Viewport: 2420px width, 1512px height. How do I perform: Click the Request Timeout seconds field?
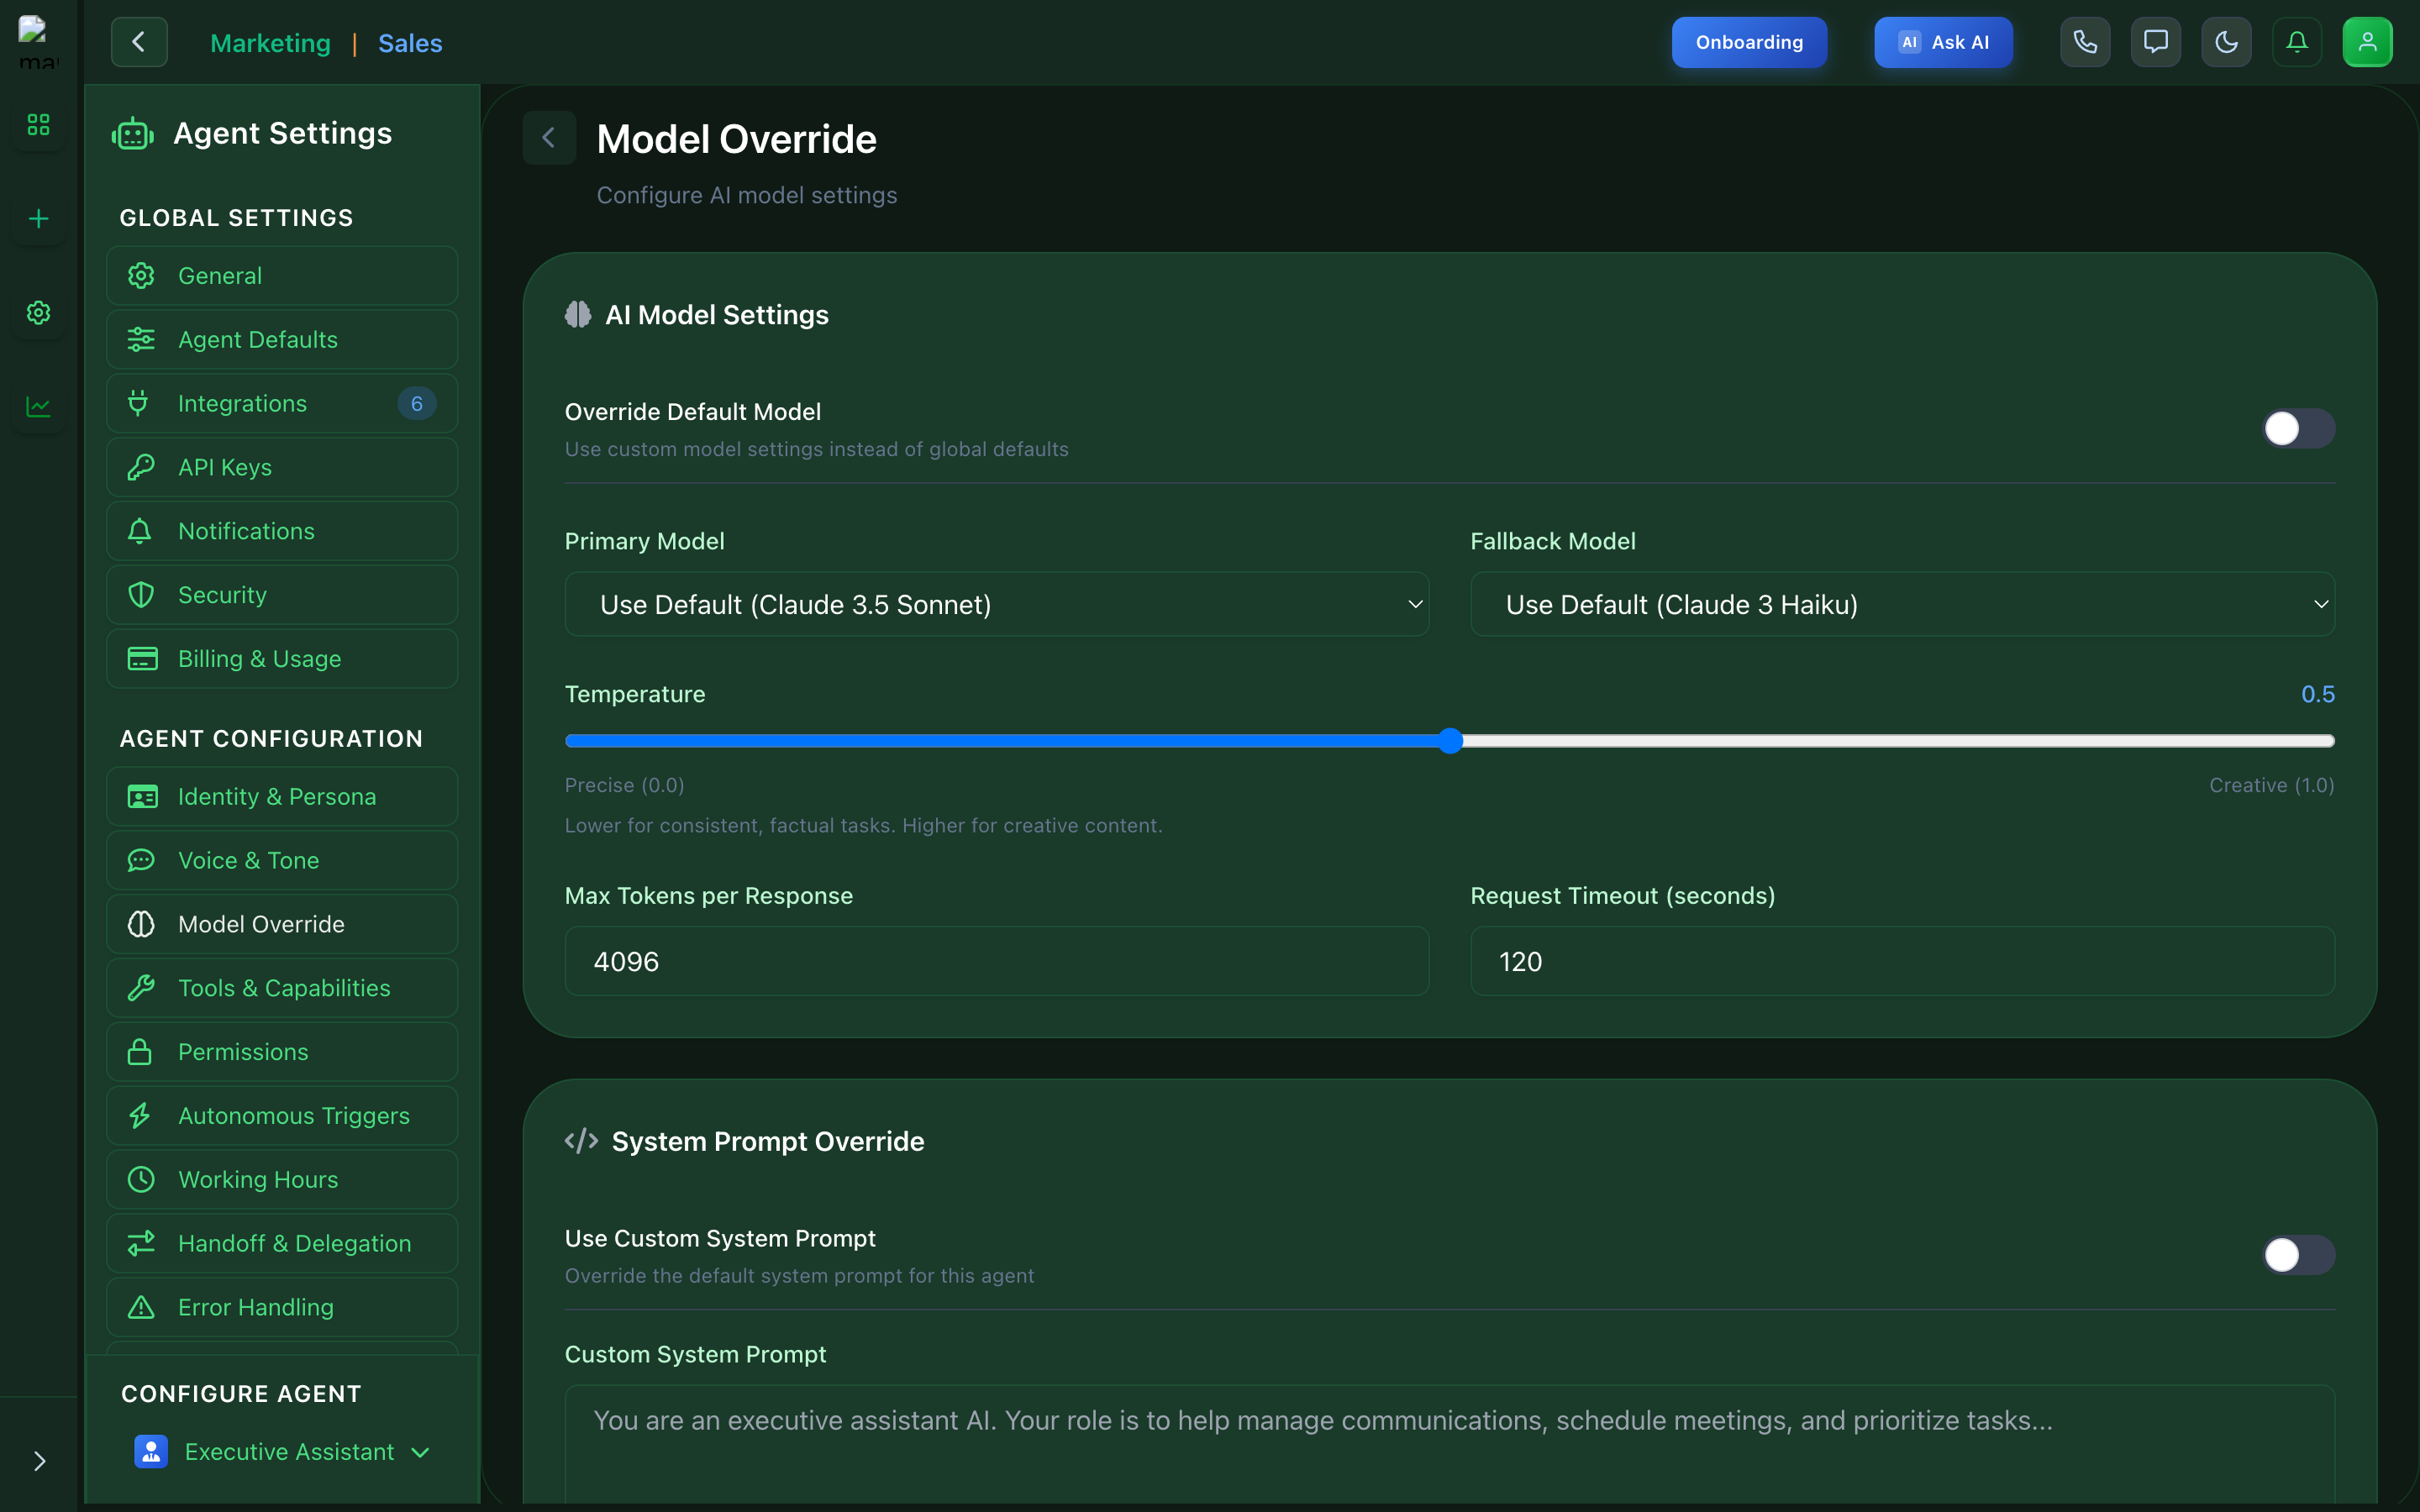coord(1902,961)
